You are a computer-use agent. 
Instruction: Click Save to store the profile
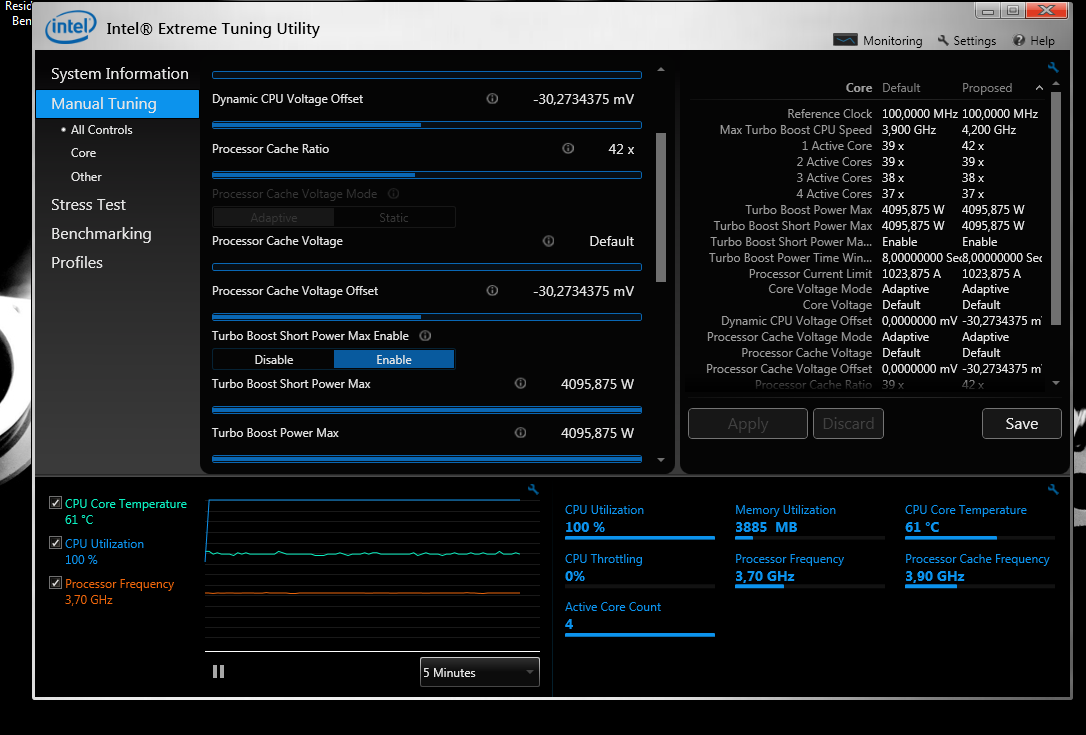[x=1022, y=423]
